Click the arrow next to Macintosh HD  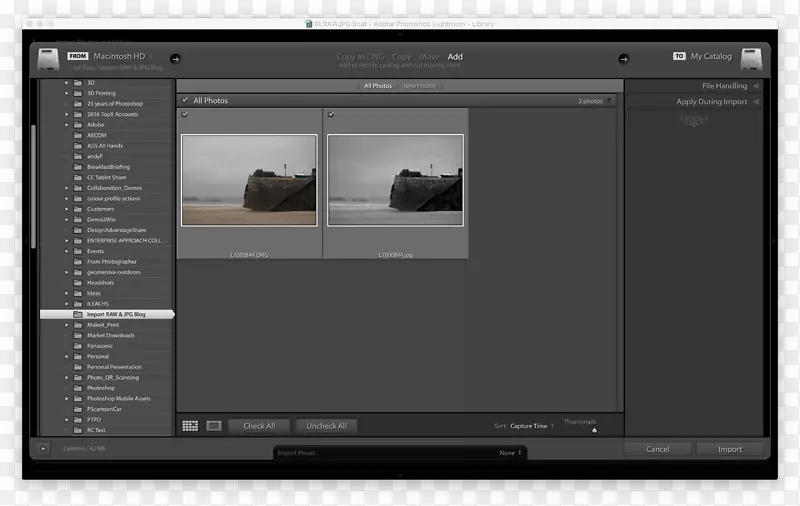(x=175, y=58)
